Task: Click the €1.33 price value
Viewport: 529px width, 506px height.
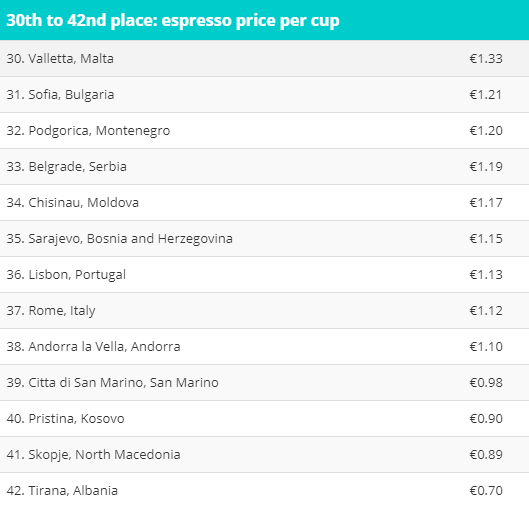Action: click(x=486, y=59)
